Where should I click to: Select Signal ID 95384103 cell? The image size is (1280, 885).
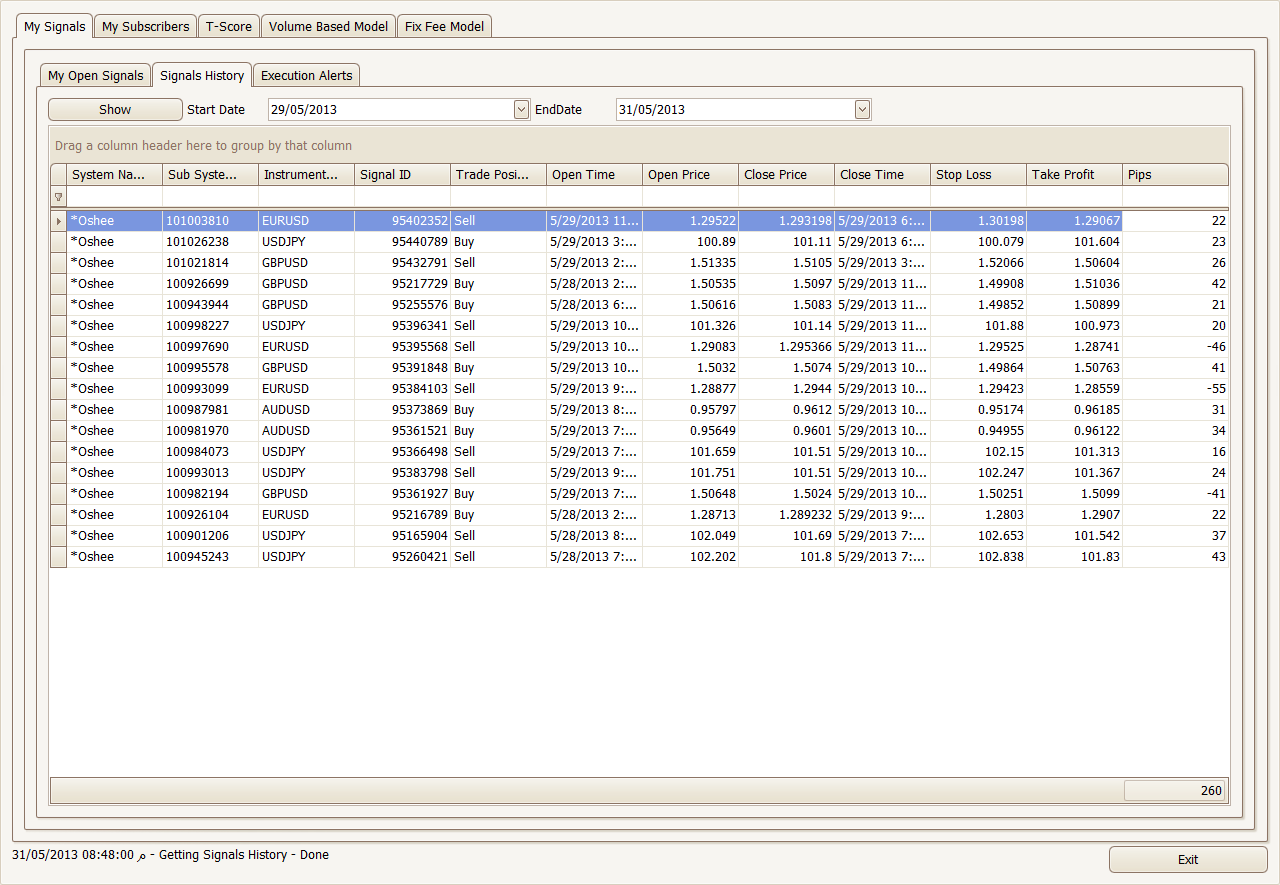pos(402,389)
